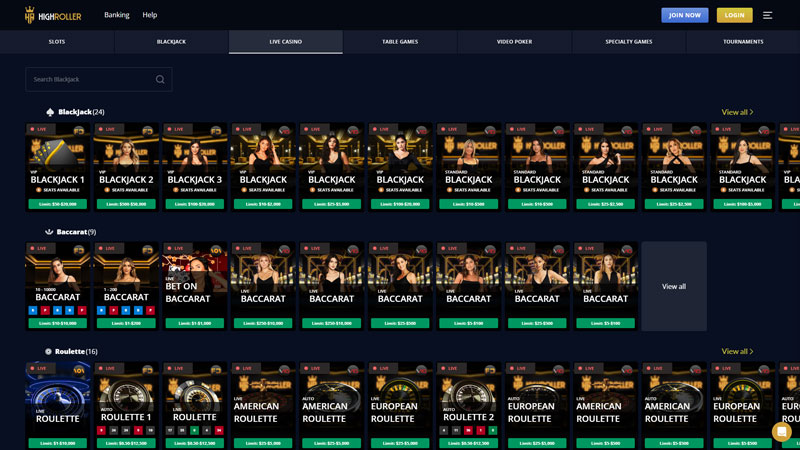Click the limit button under Bet On Baccarat

click(x=194, y=323)
